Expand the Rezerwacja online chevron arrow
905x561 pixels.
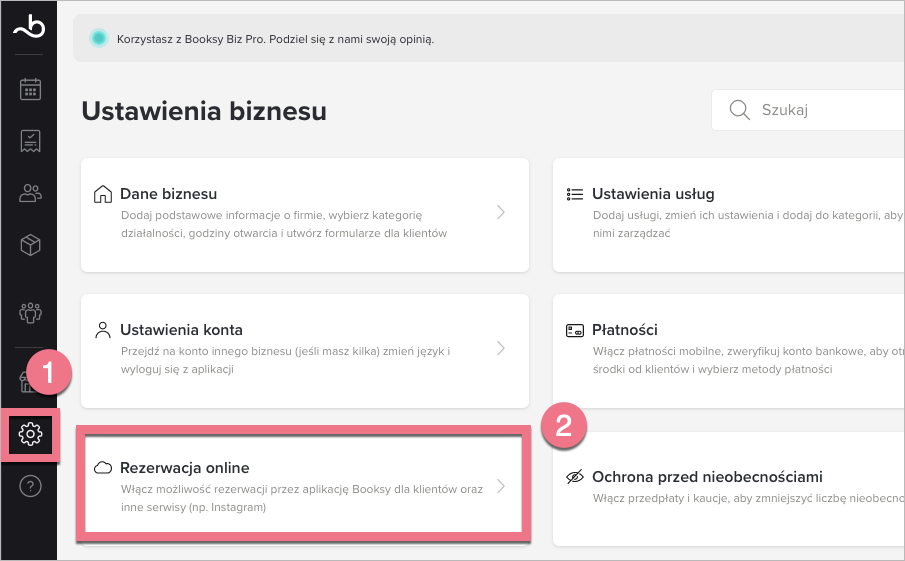501,486
